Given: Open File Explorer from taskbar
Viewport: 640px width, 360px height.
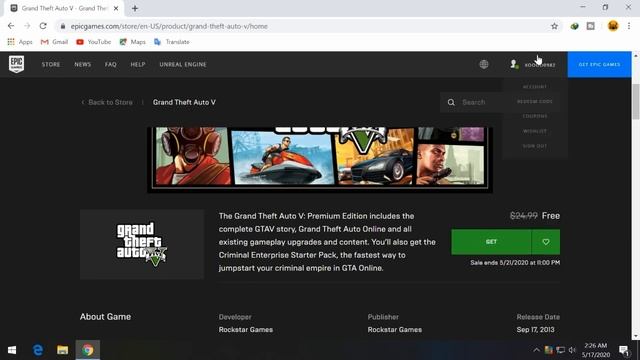Looking at the screenshot, I should click(62, 350).
